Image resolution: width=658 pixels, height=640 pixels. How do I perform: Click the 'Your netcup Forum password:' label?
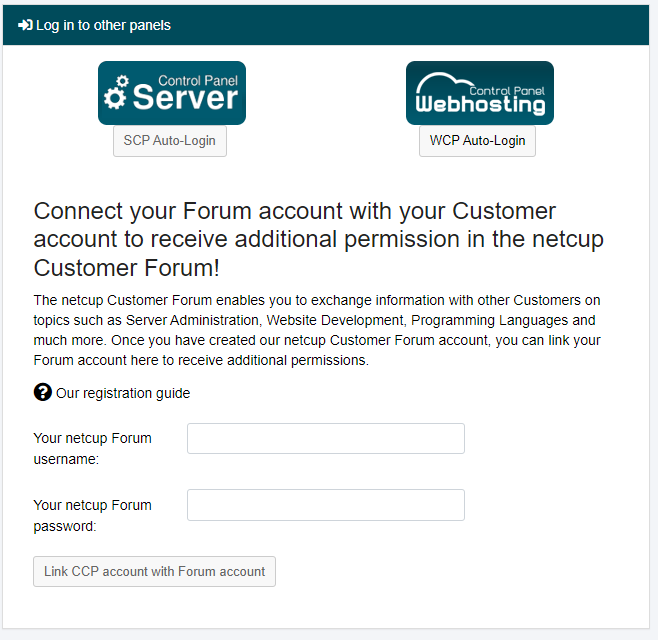click(x=92, y=515)
